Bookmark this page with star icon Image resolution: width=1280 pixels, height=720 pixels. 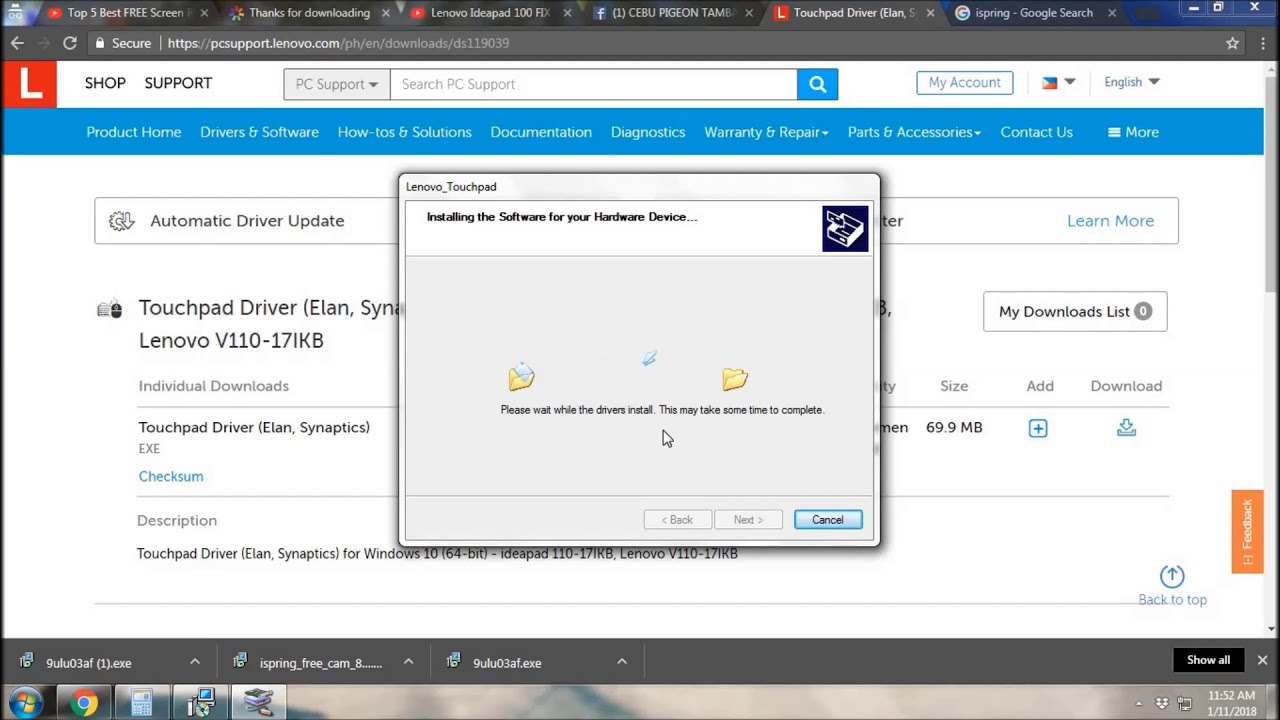point(1232,43)
